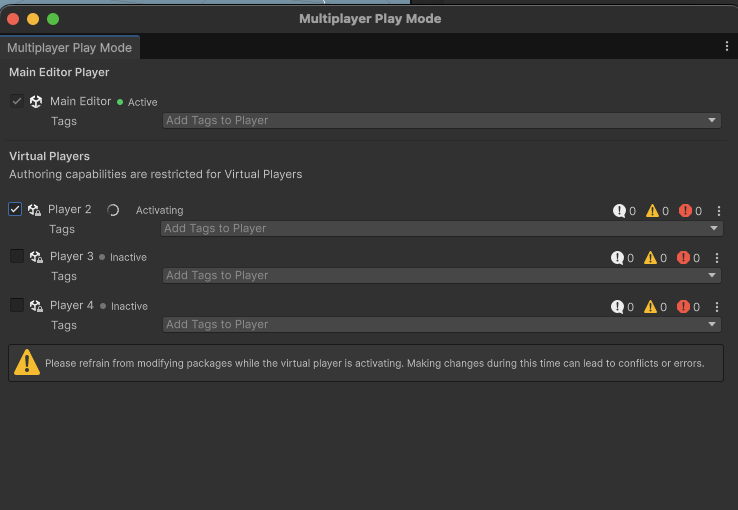The width and height of the screenshot is (738, 510).
Task: Click Player 2 warning count icon
Action: (x=652, y=211)
